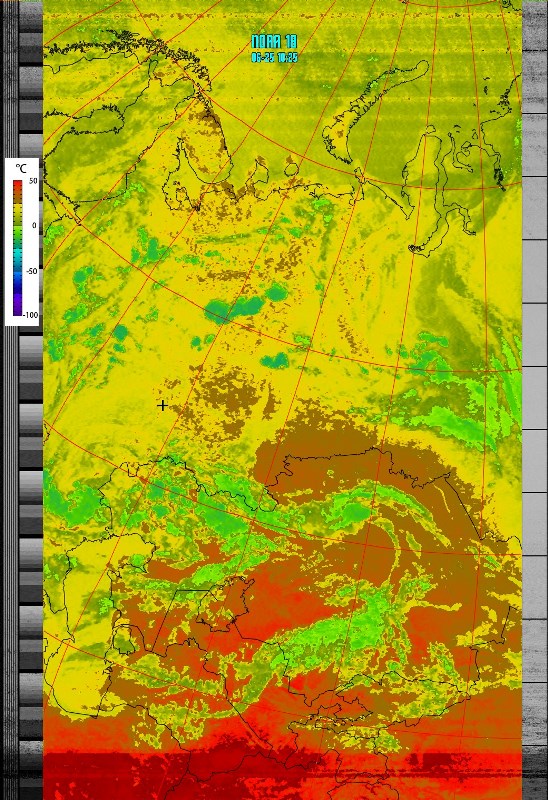Viewport: 548px width, 800px height.
Task: Pick the red top of temperature scale
Action: point(18,186)
